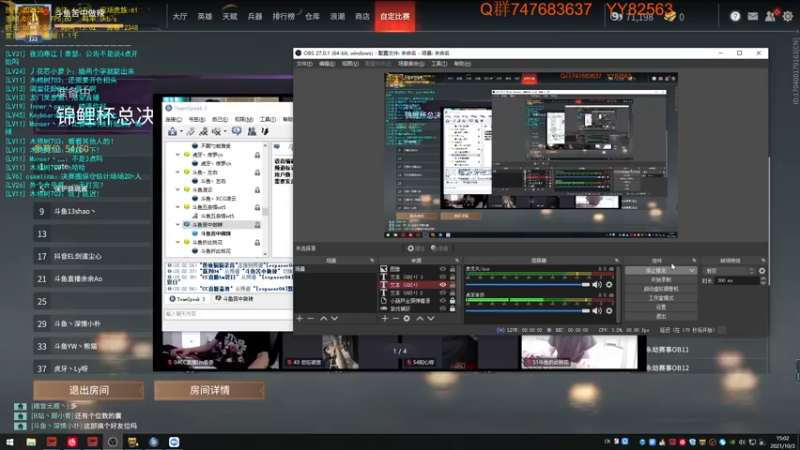Adjust 桌面音频 volume slider

(x=528, y=311)
